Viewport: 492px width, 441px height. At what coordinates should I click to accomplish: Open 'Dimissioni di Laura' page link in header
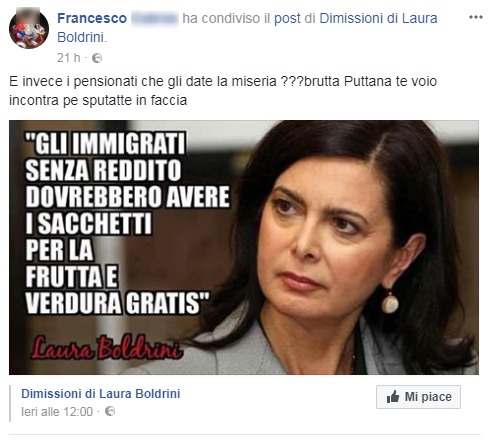(x=378, y=18)
